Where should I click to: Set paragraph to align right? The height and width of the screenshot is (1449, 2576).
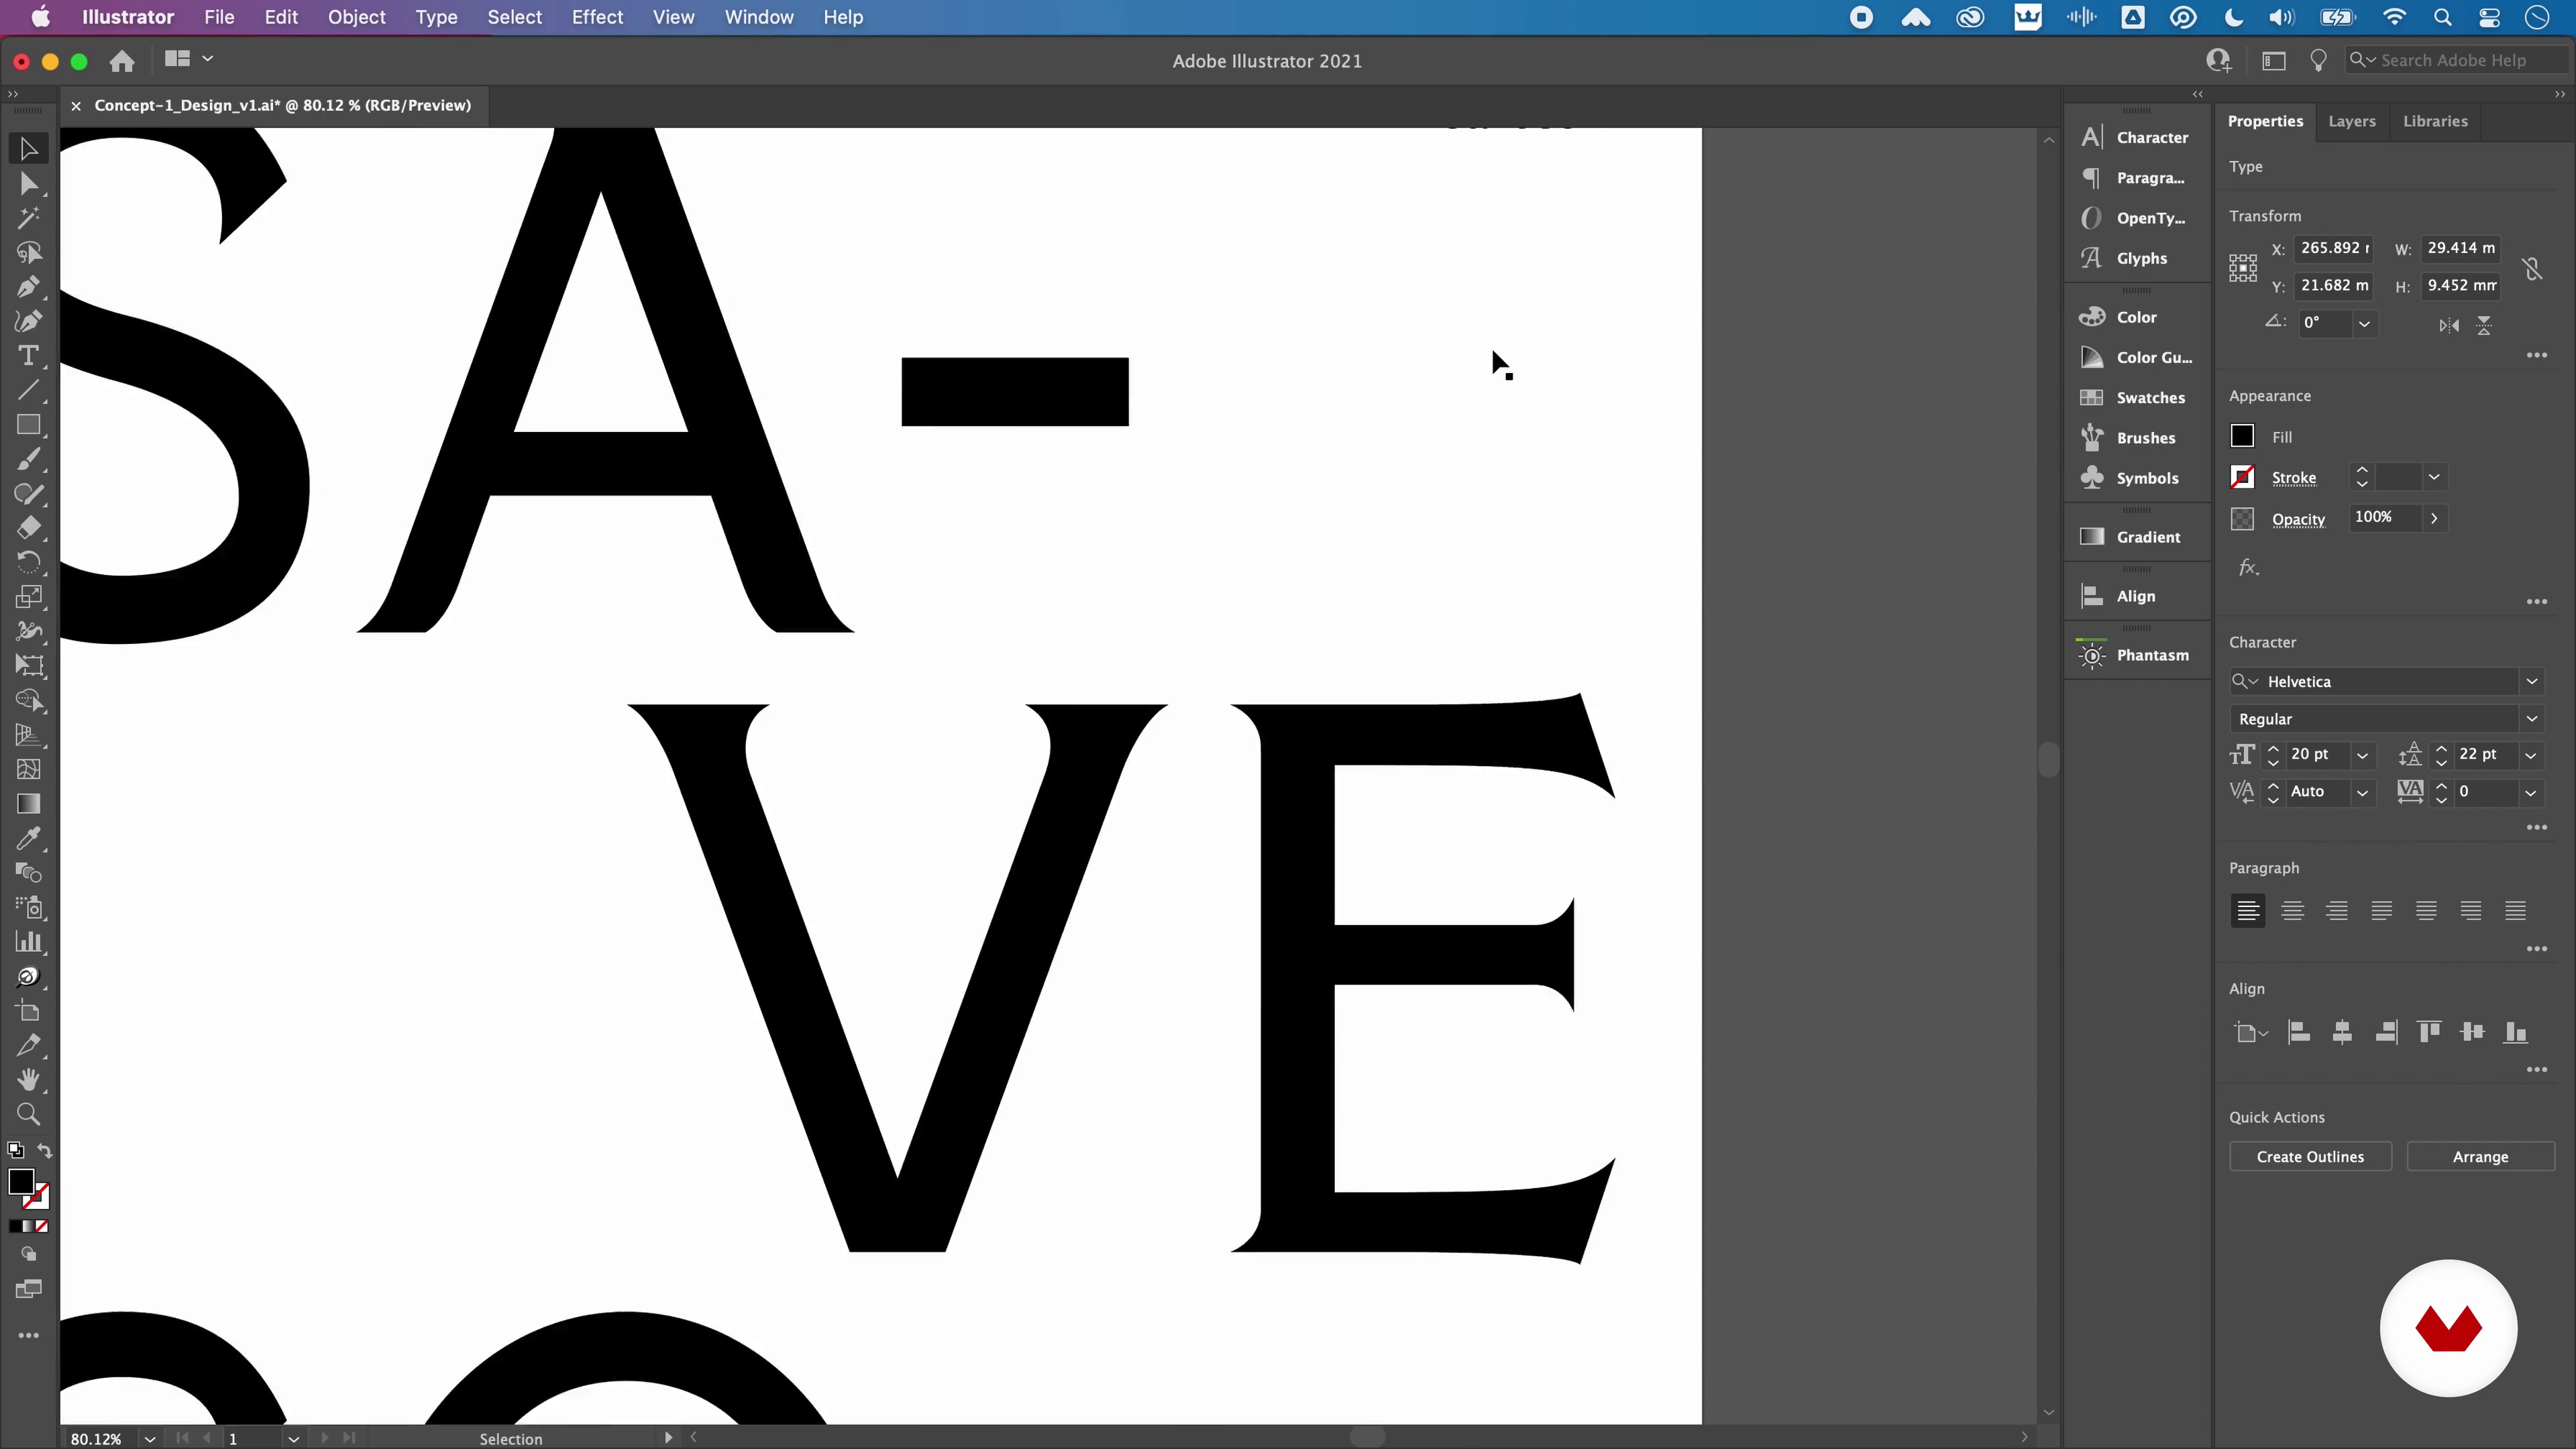coord(2337,910)
